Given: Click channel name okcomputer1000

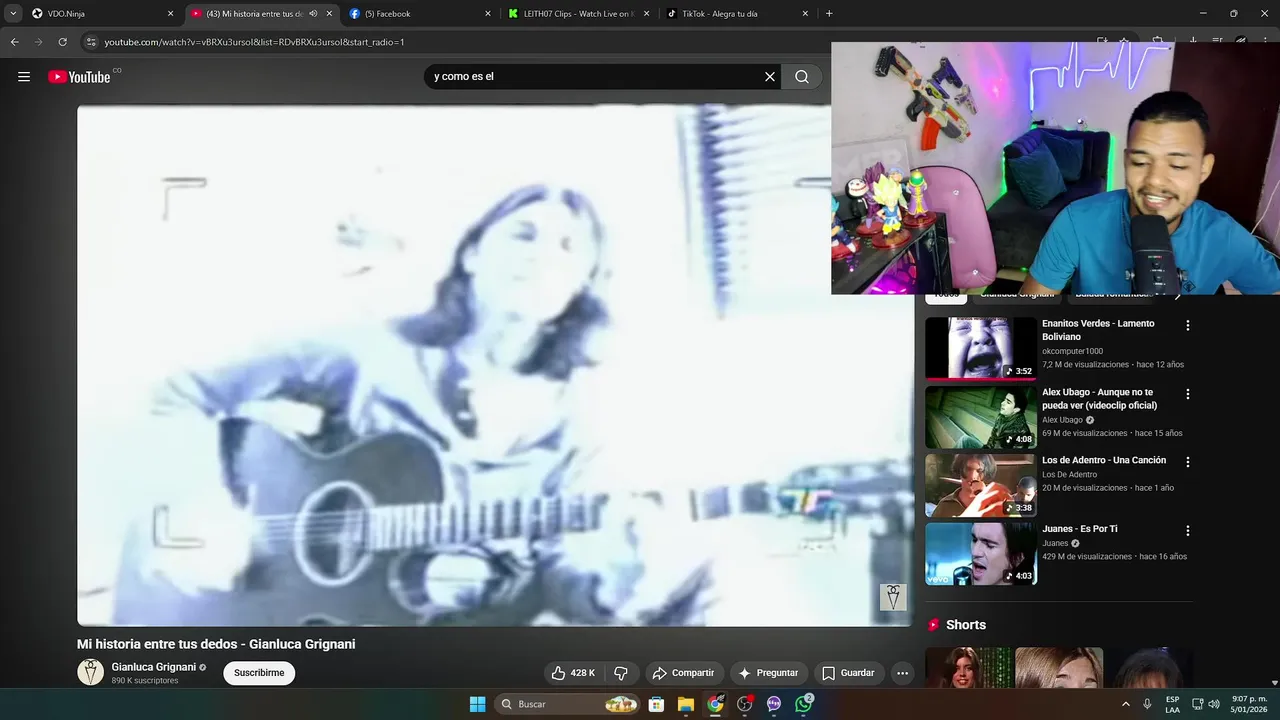Looking at the screenshot, I should (x=1072, y=351).
